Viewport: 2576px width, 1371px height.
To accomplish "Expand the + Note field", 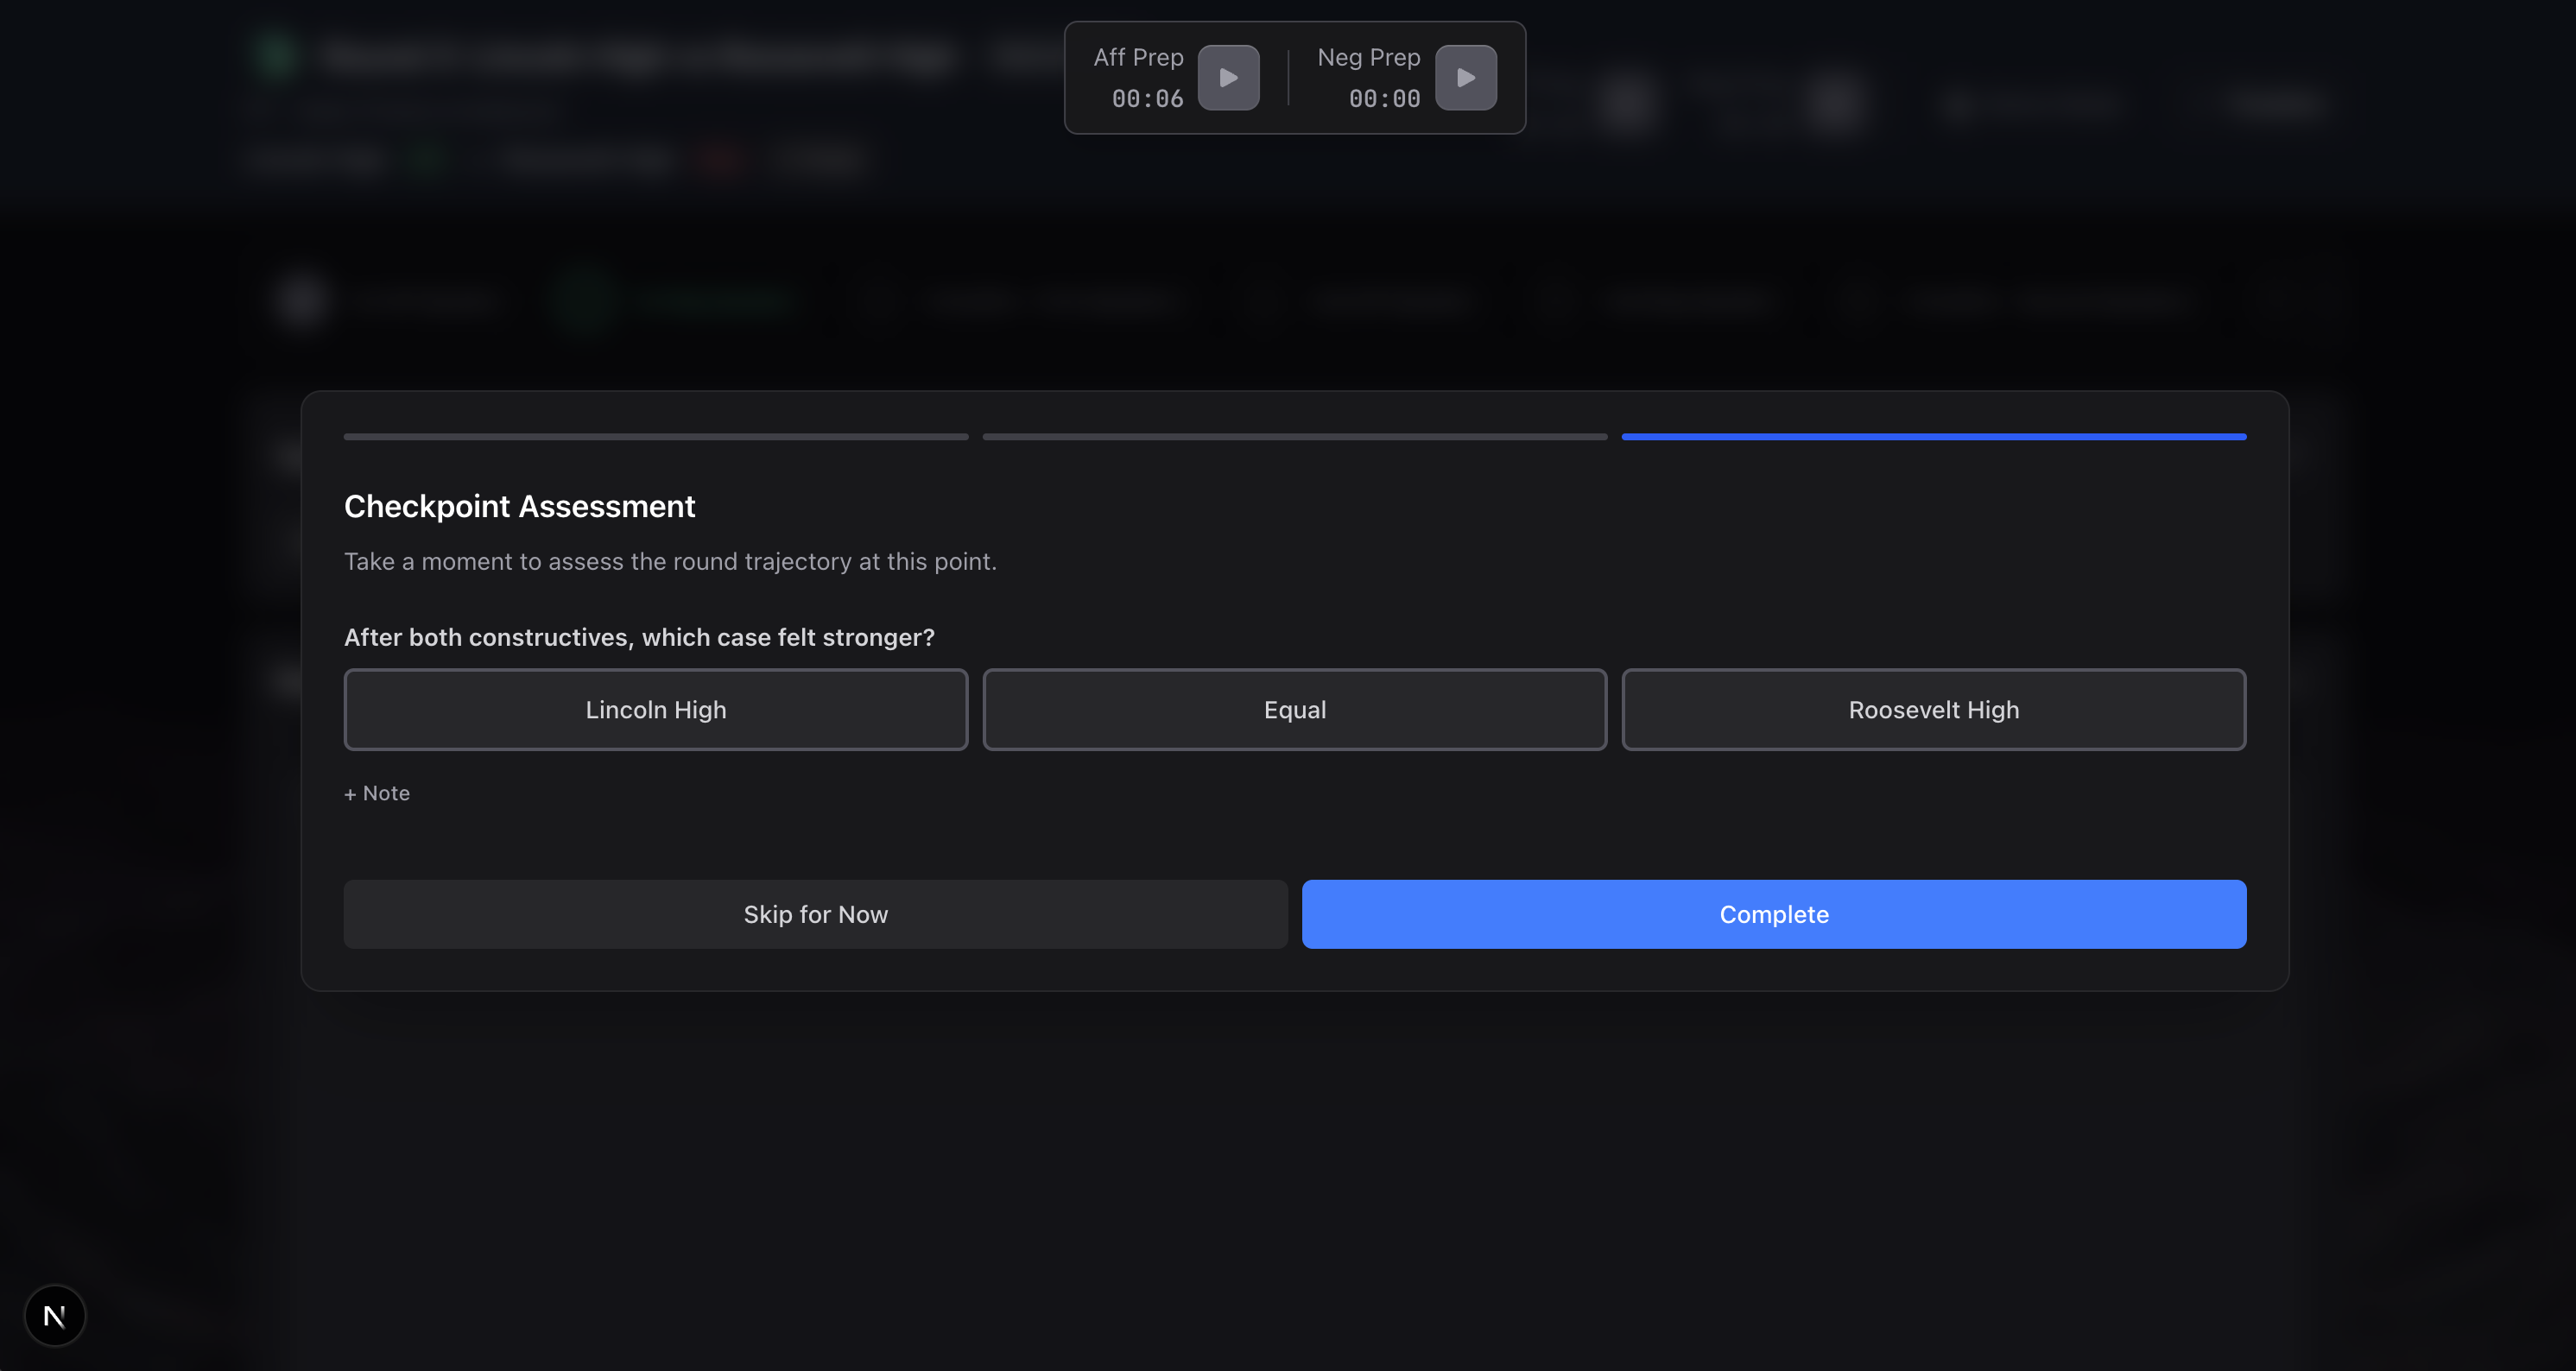I will 377,793.
